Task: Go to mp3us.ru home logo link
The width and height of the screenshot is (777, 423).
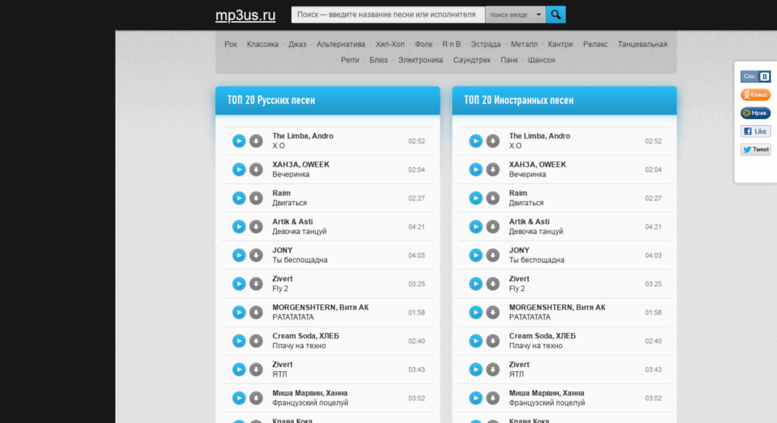Action: tap(245, 15)
